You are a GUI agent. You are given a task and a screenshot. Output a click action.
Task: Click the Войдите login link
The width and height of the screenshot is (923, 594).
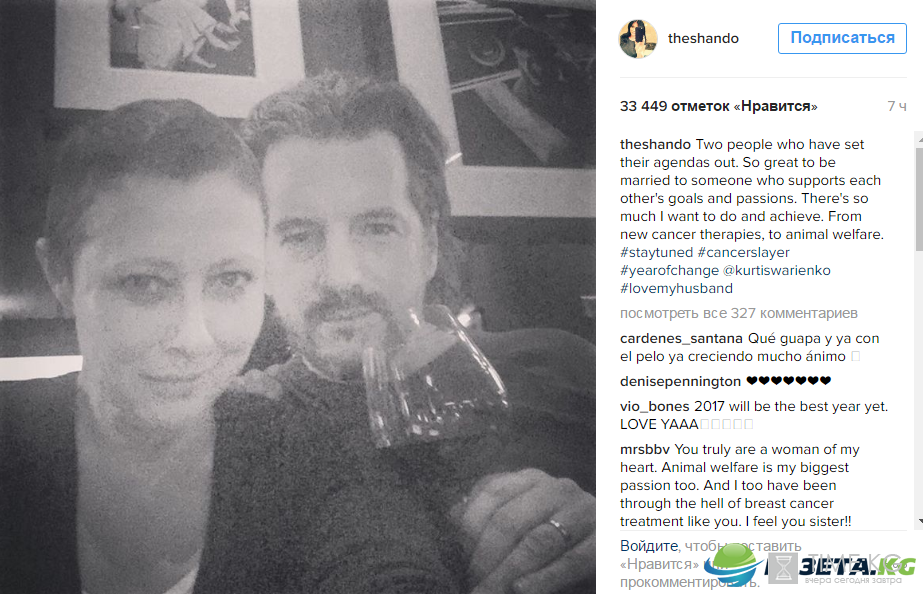(x=649, y=546)
